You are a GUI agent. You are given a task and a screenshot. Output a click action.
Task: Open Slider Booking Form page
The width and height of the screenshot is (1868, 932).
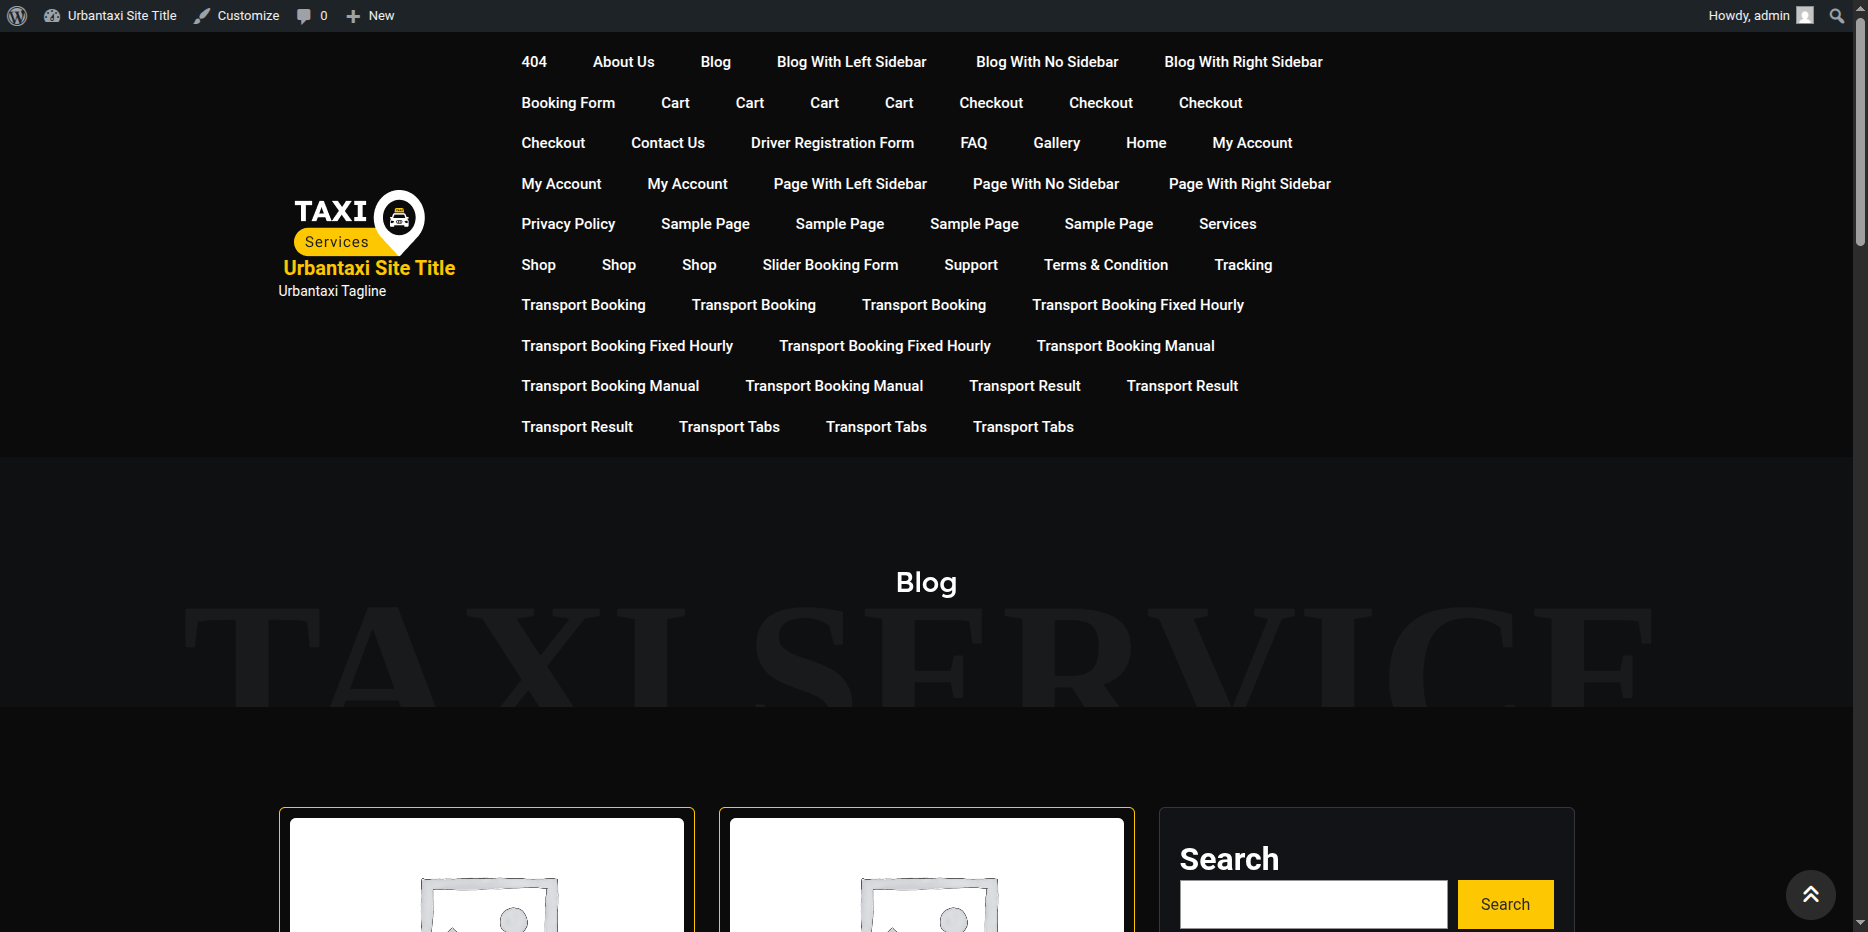click(x=830, y=265)
